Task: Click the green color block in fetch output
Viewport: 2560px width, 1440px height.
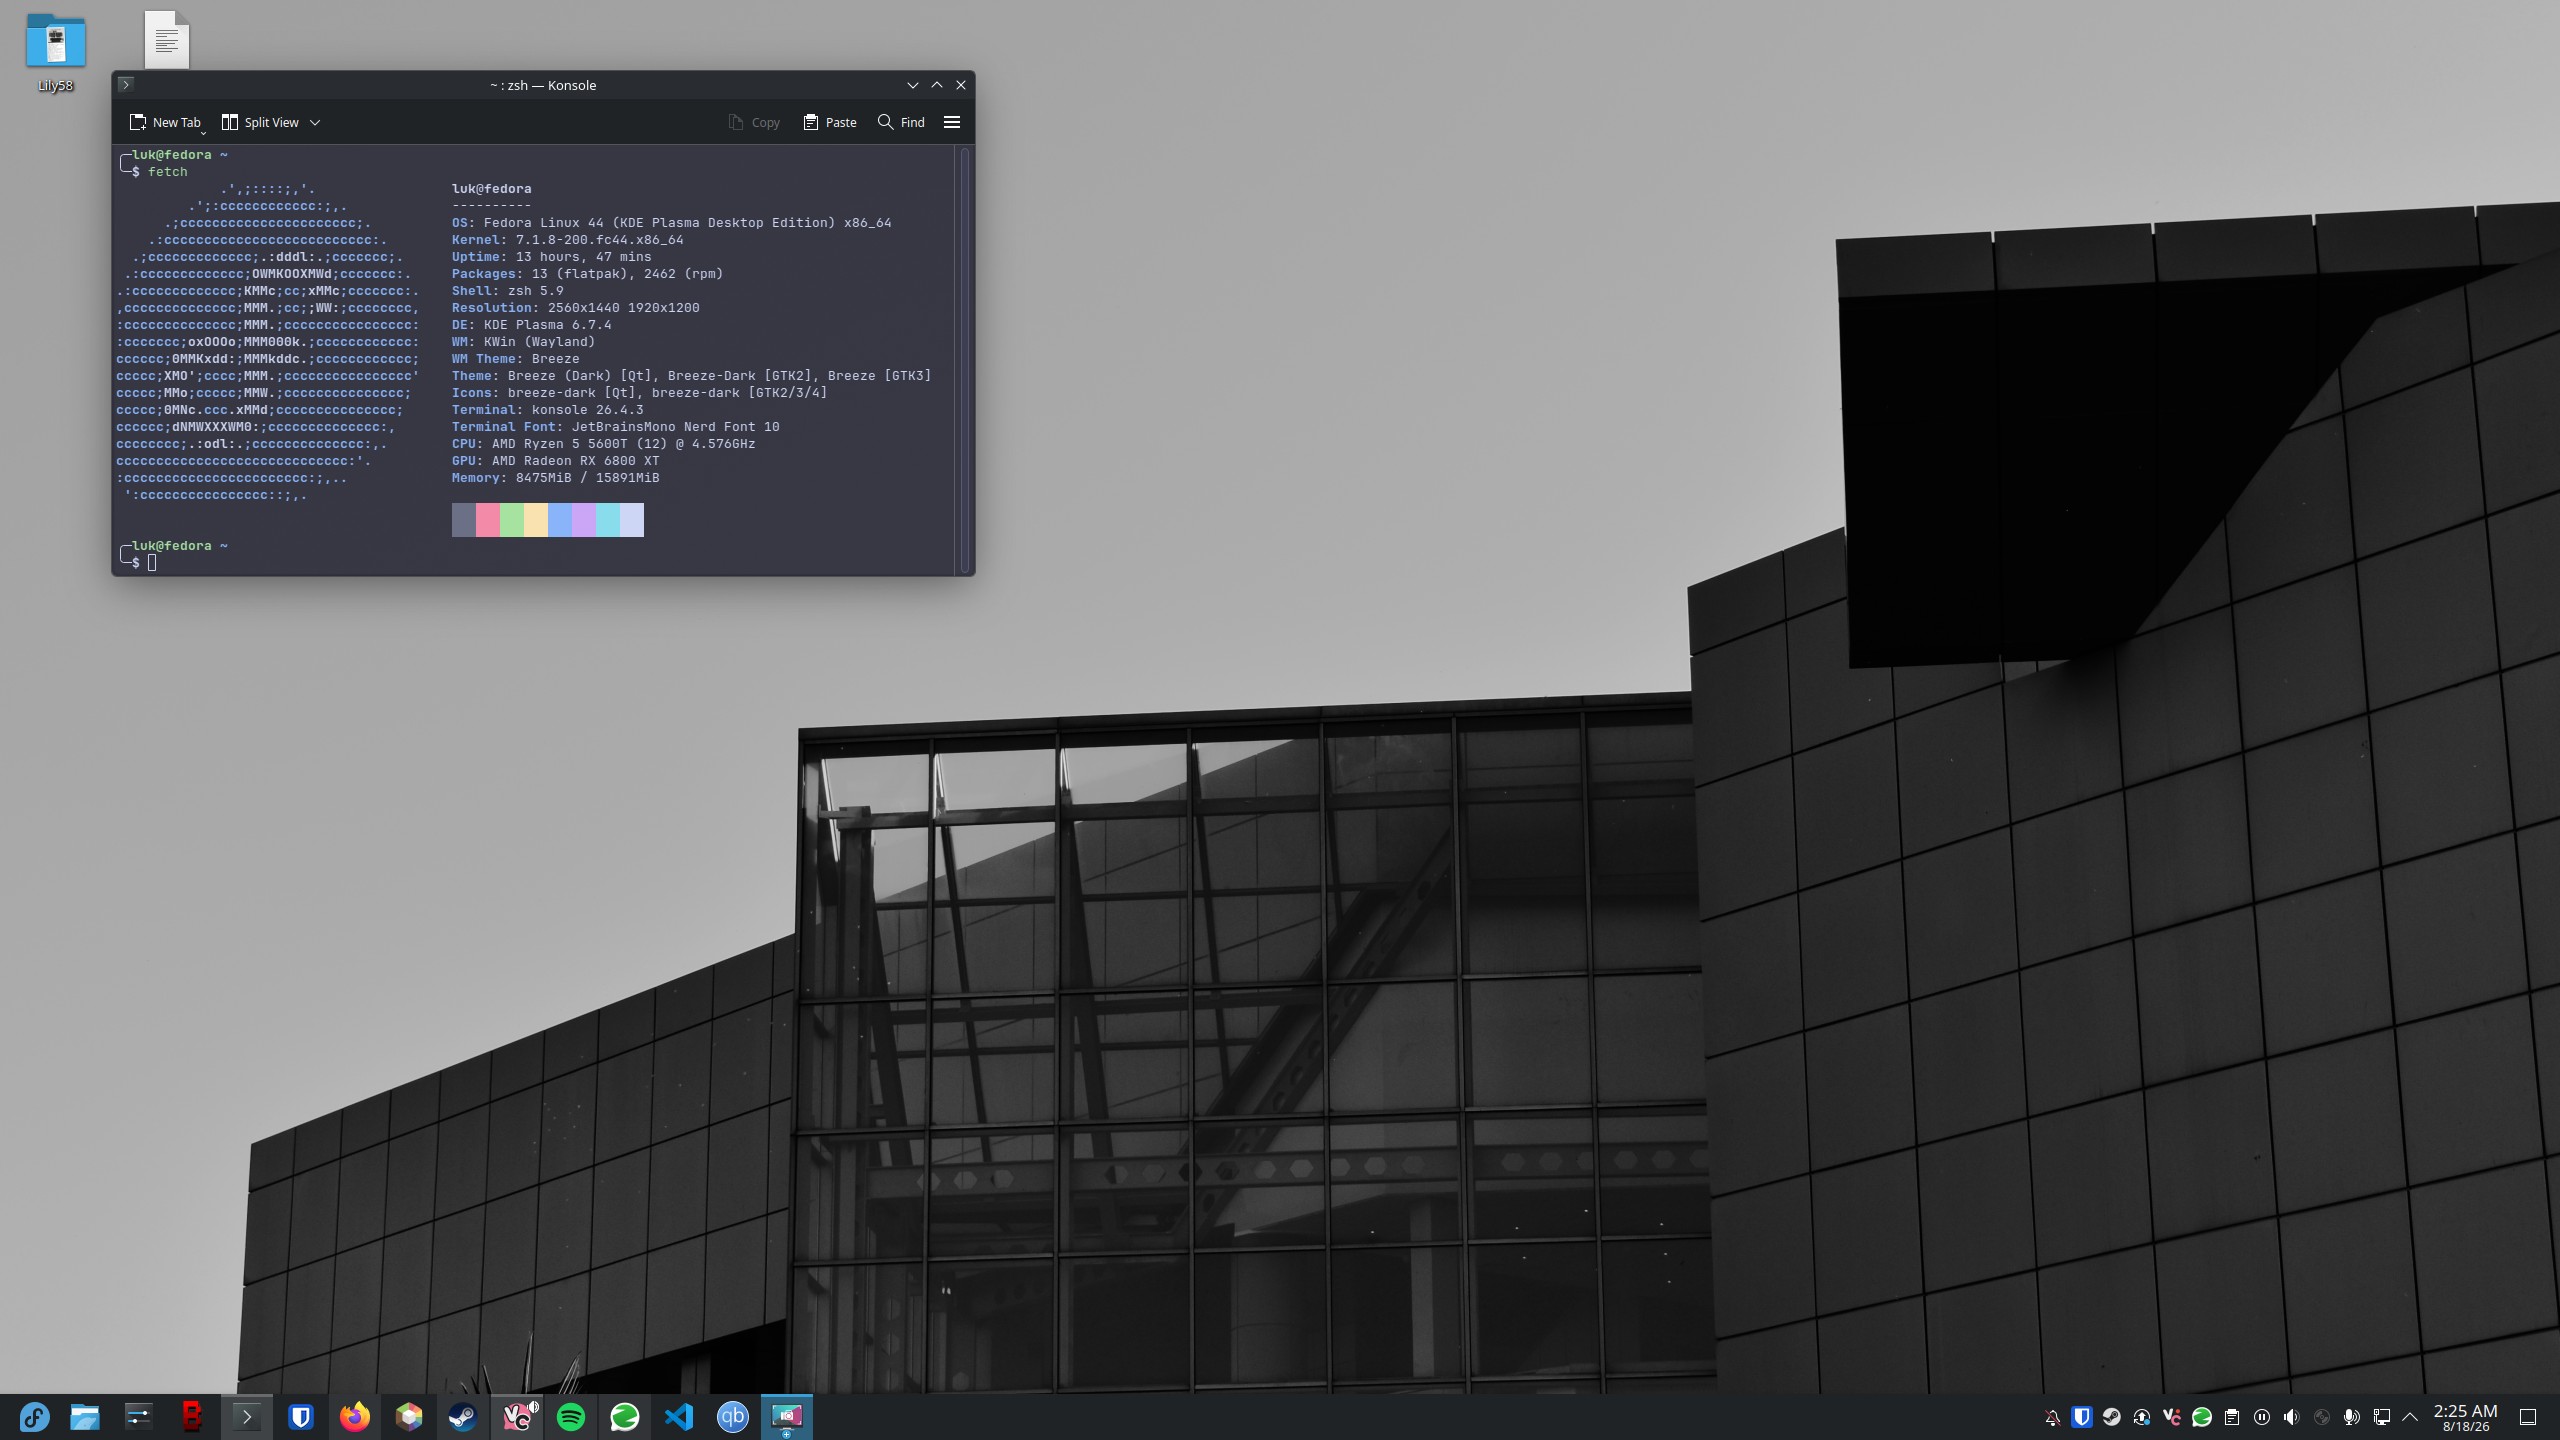Action: [512, 520]
